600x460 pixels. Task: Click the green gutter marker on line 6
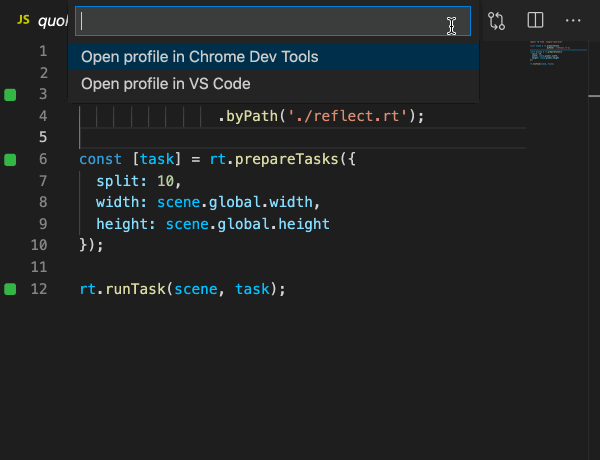(x=11, y=159)
